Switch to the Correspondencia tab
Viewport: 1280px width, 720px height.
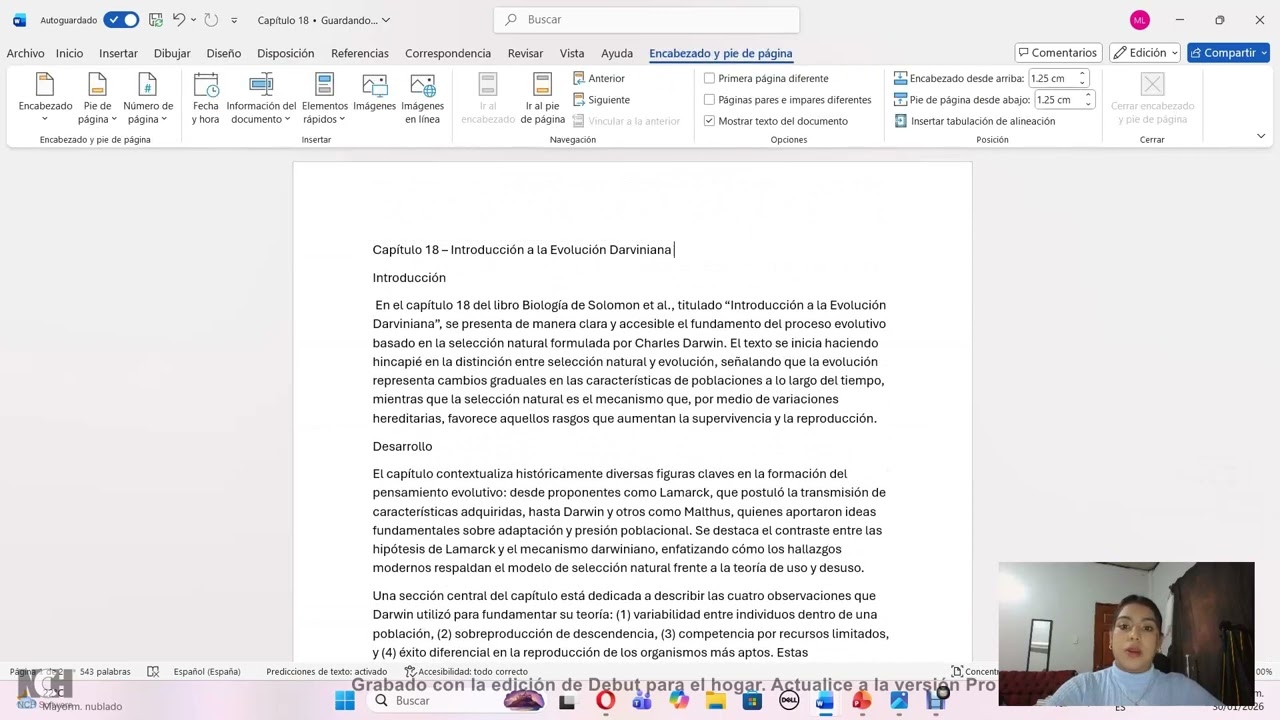pos(448,54)
